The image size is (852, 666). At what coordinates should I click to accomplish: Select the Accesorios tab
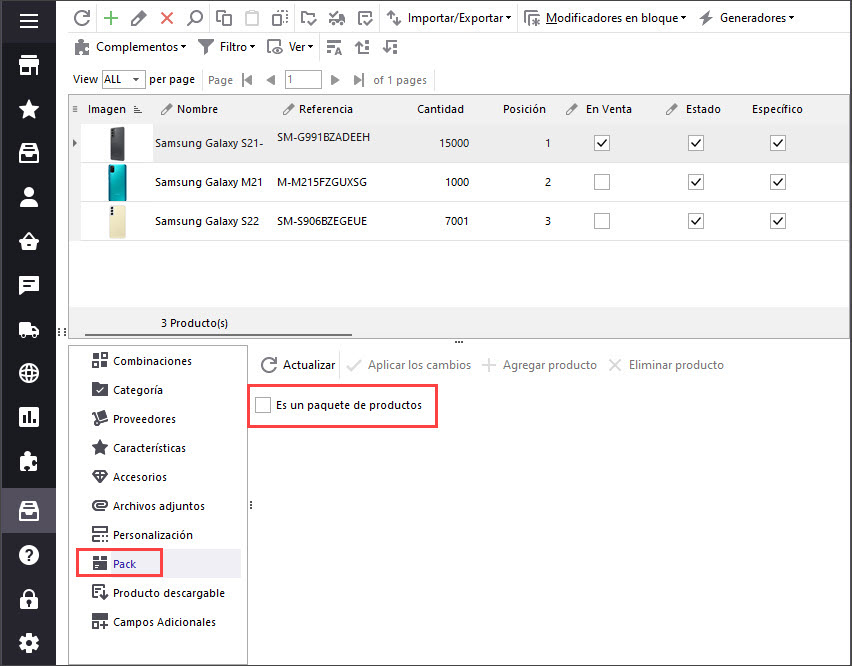(x=129, y=477)
